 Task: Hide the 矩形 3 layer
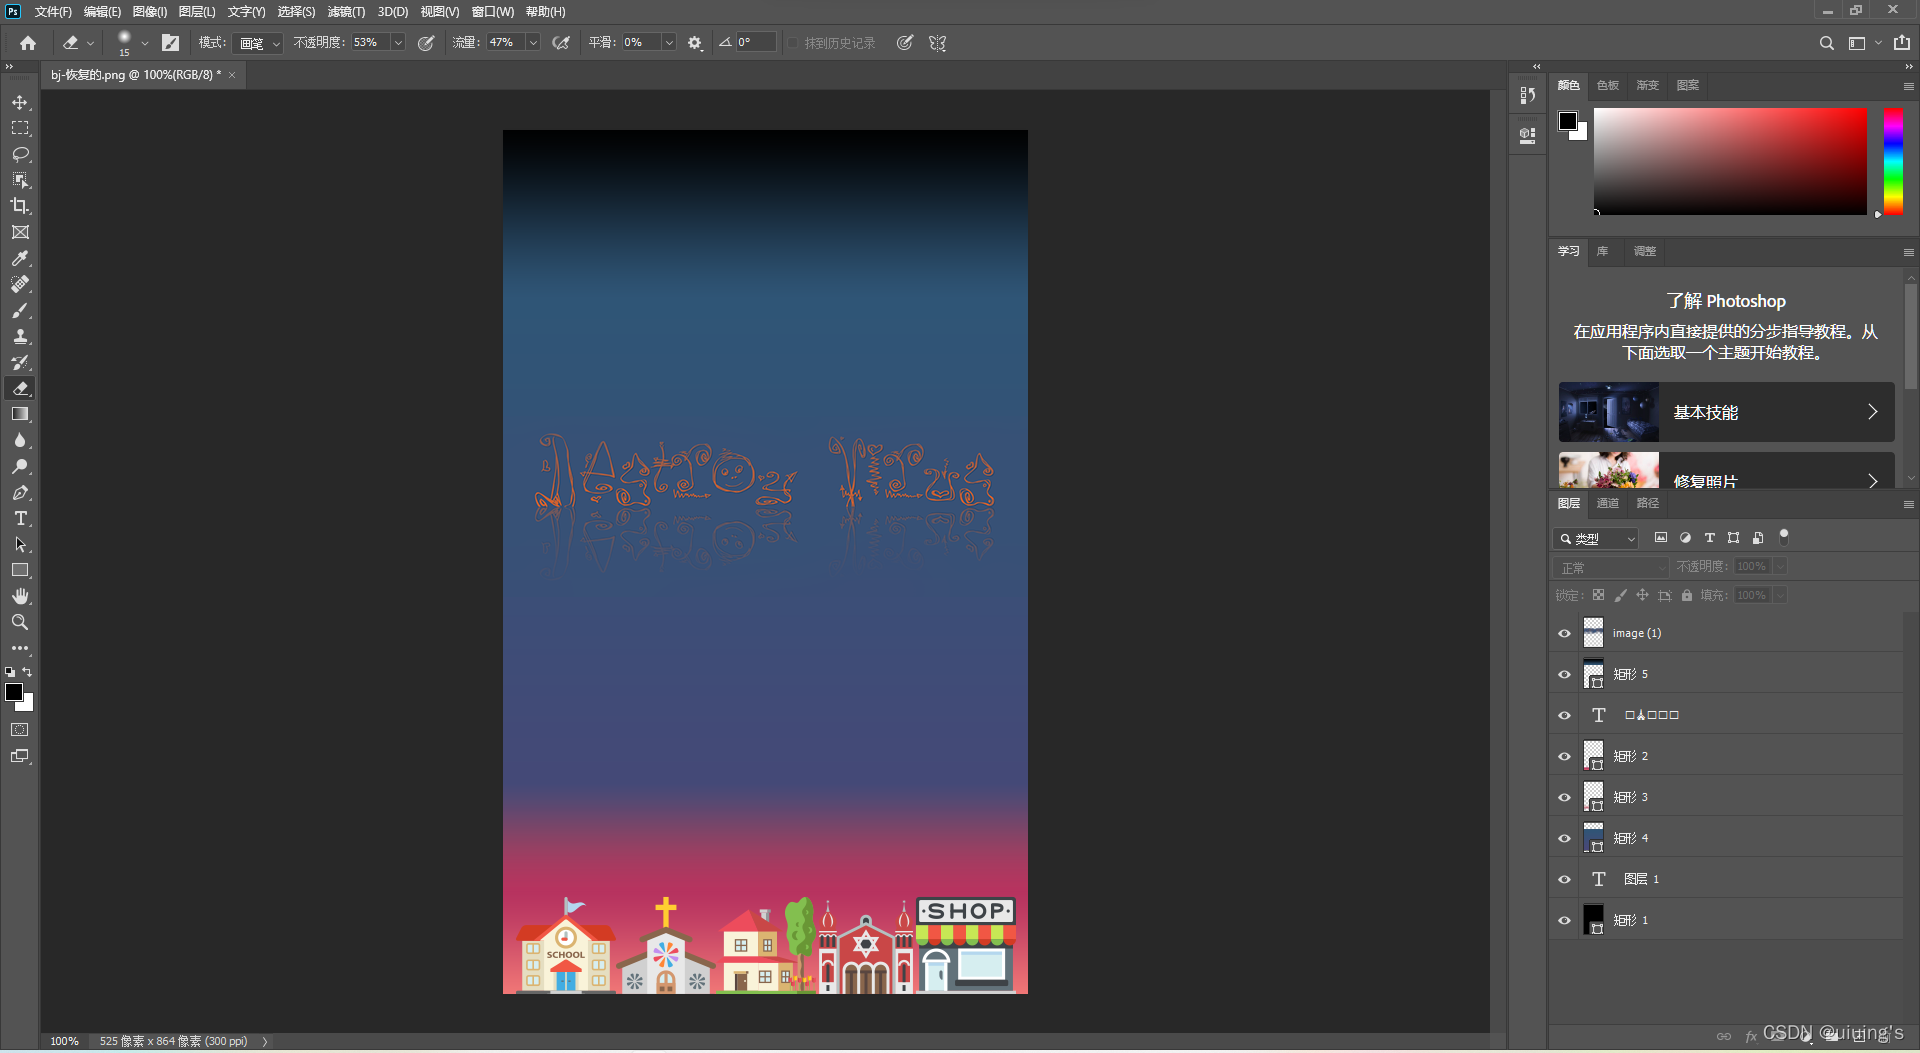point(1565,797)
